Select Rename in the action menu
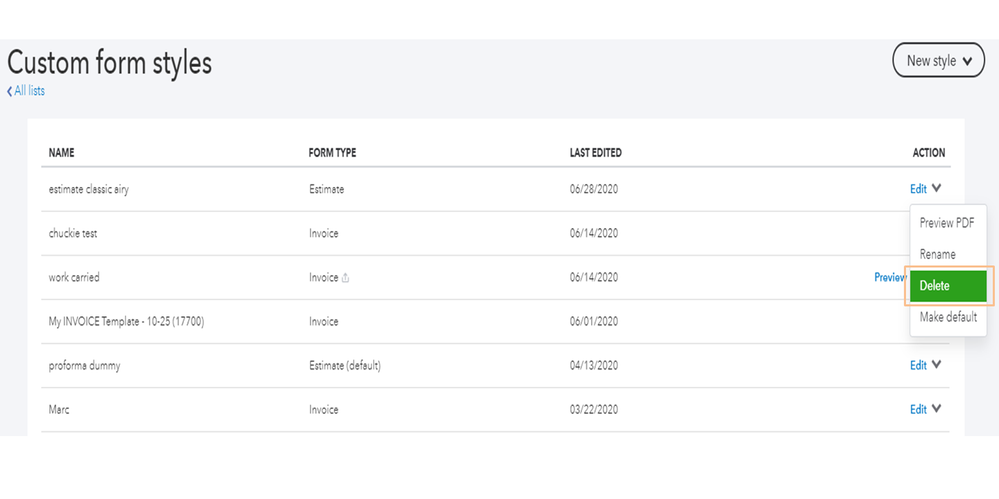 (x=937, y=254)
